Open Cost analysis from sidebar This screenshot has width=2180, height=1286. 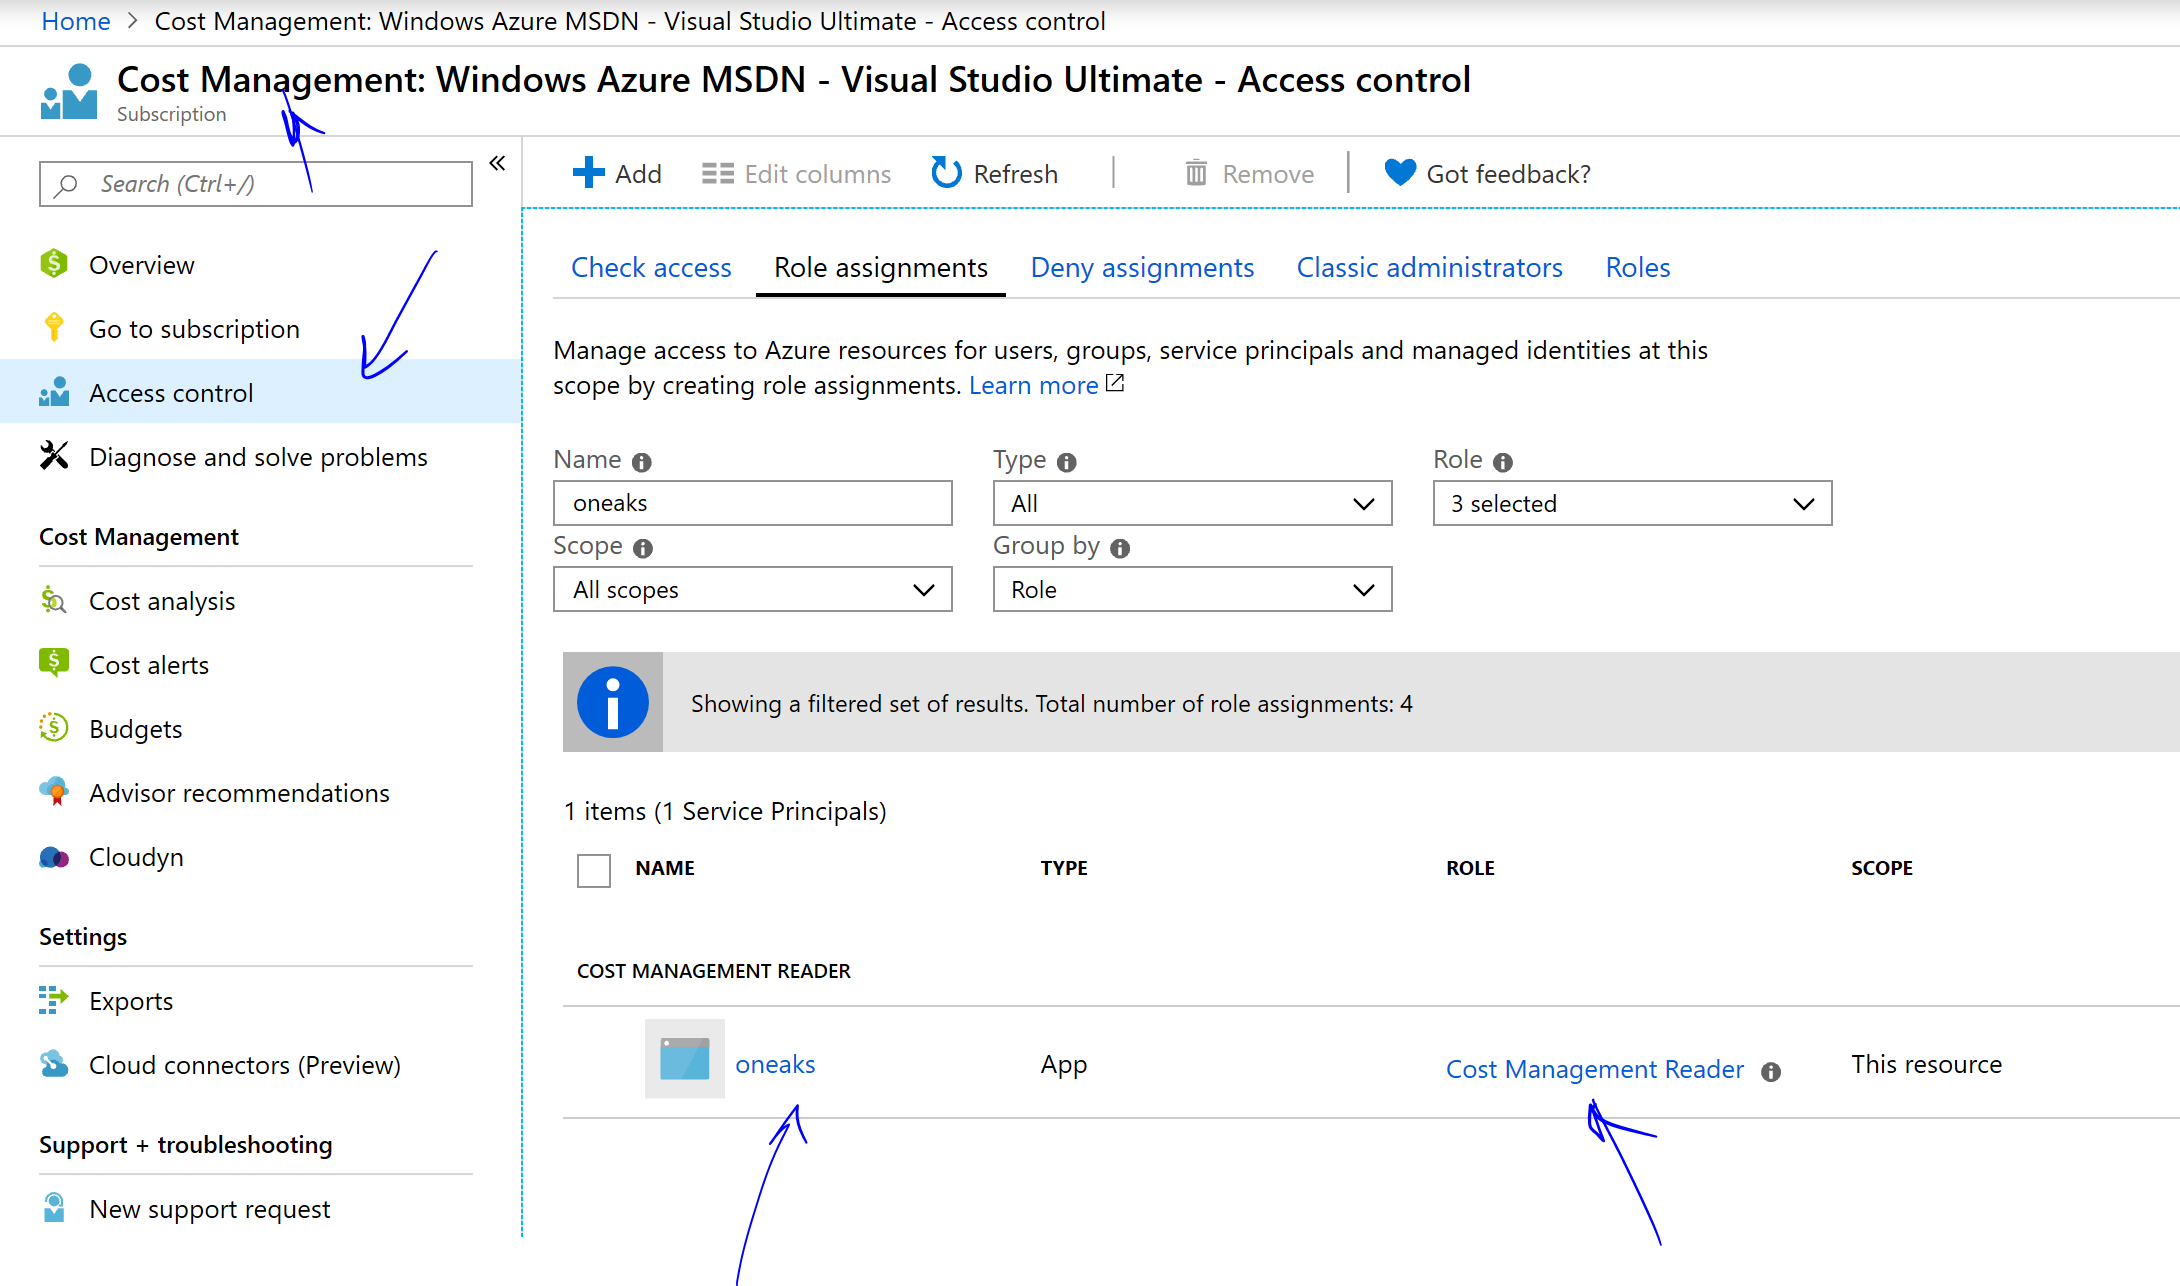pyautogui.click(x=162, y=601)
